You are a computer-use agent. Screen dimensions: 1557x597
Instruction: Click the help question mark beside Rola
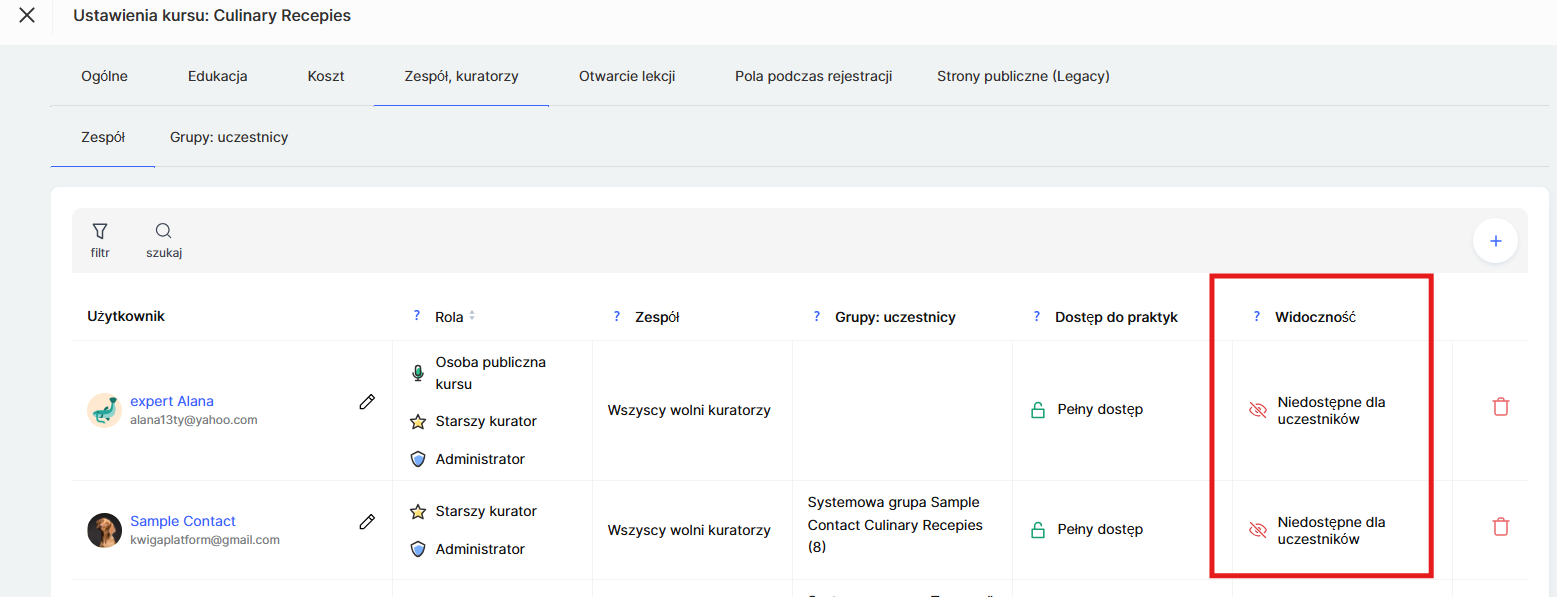pyautogui.click(x=417, y=316)
